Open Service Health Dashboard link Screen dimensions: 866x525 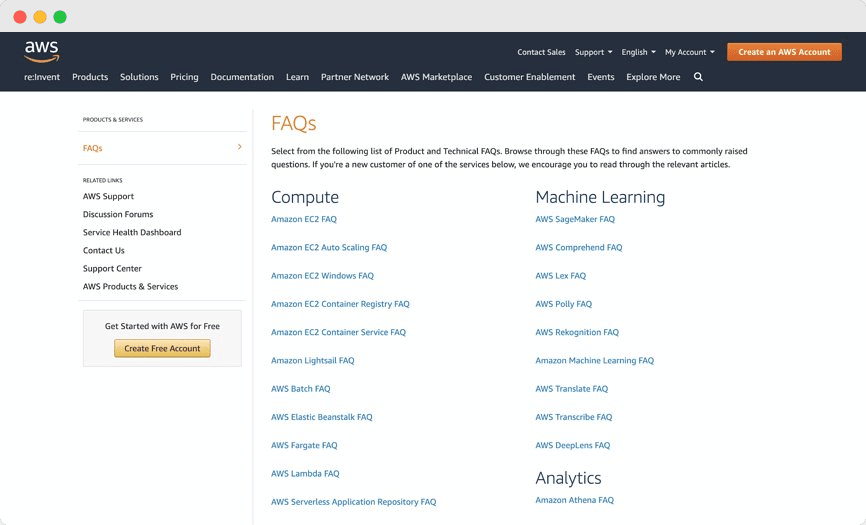click(132, 232)
